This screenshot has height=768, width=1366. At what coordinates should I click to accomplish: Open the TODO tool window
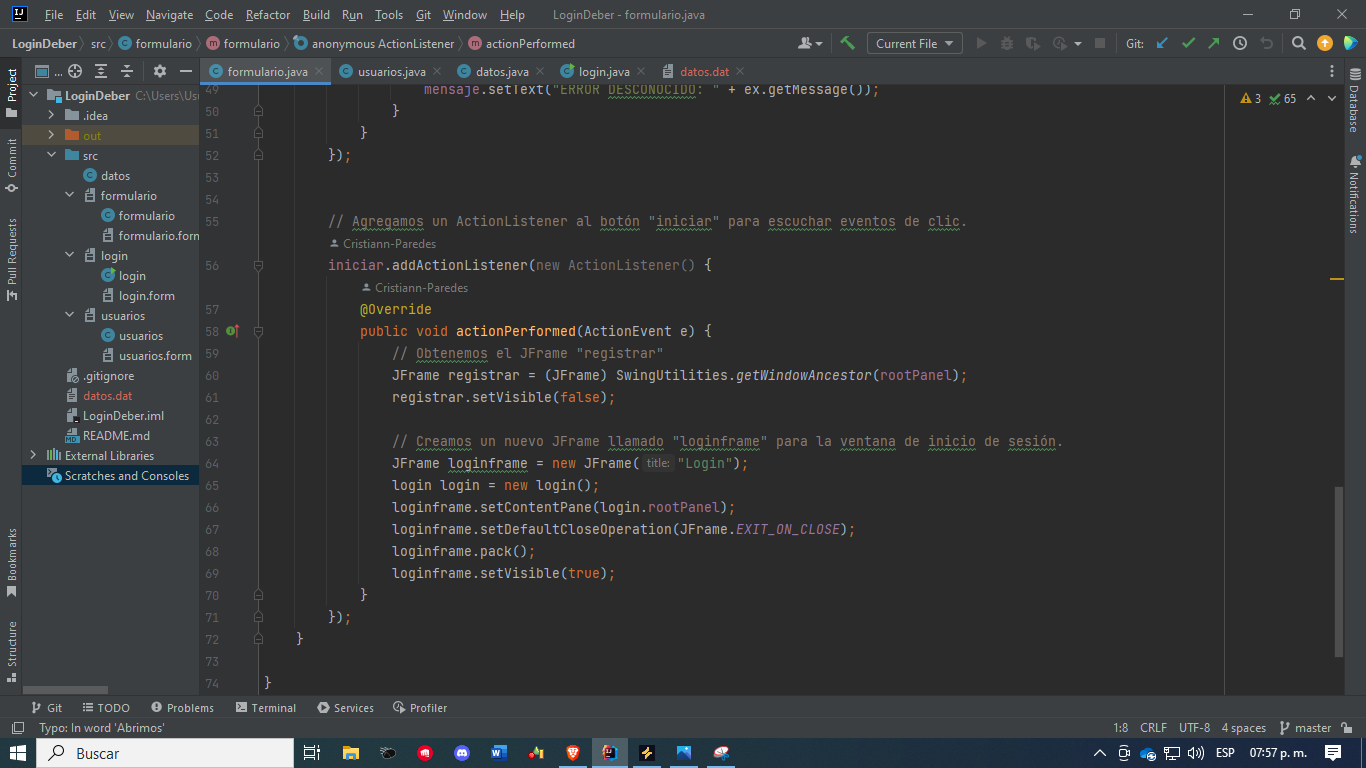pos(106,707)
